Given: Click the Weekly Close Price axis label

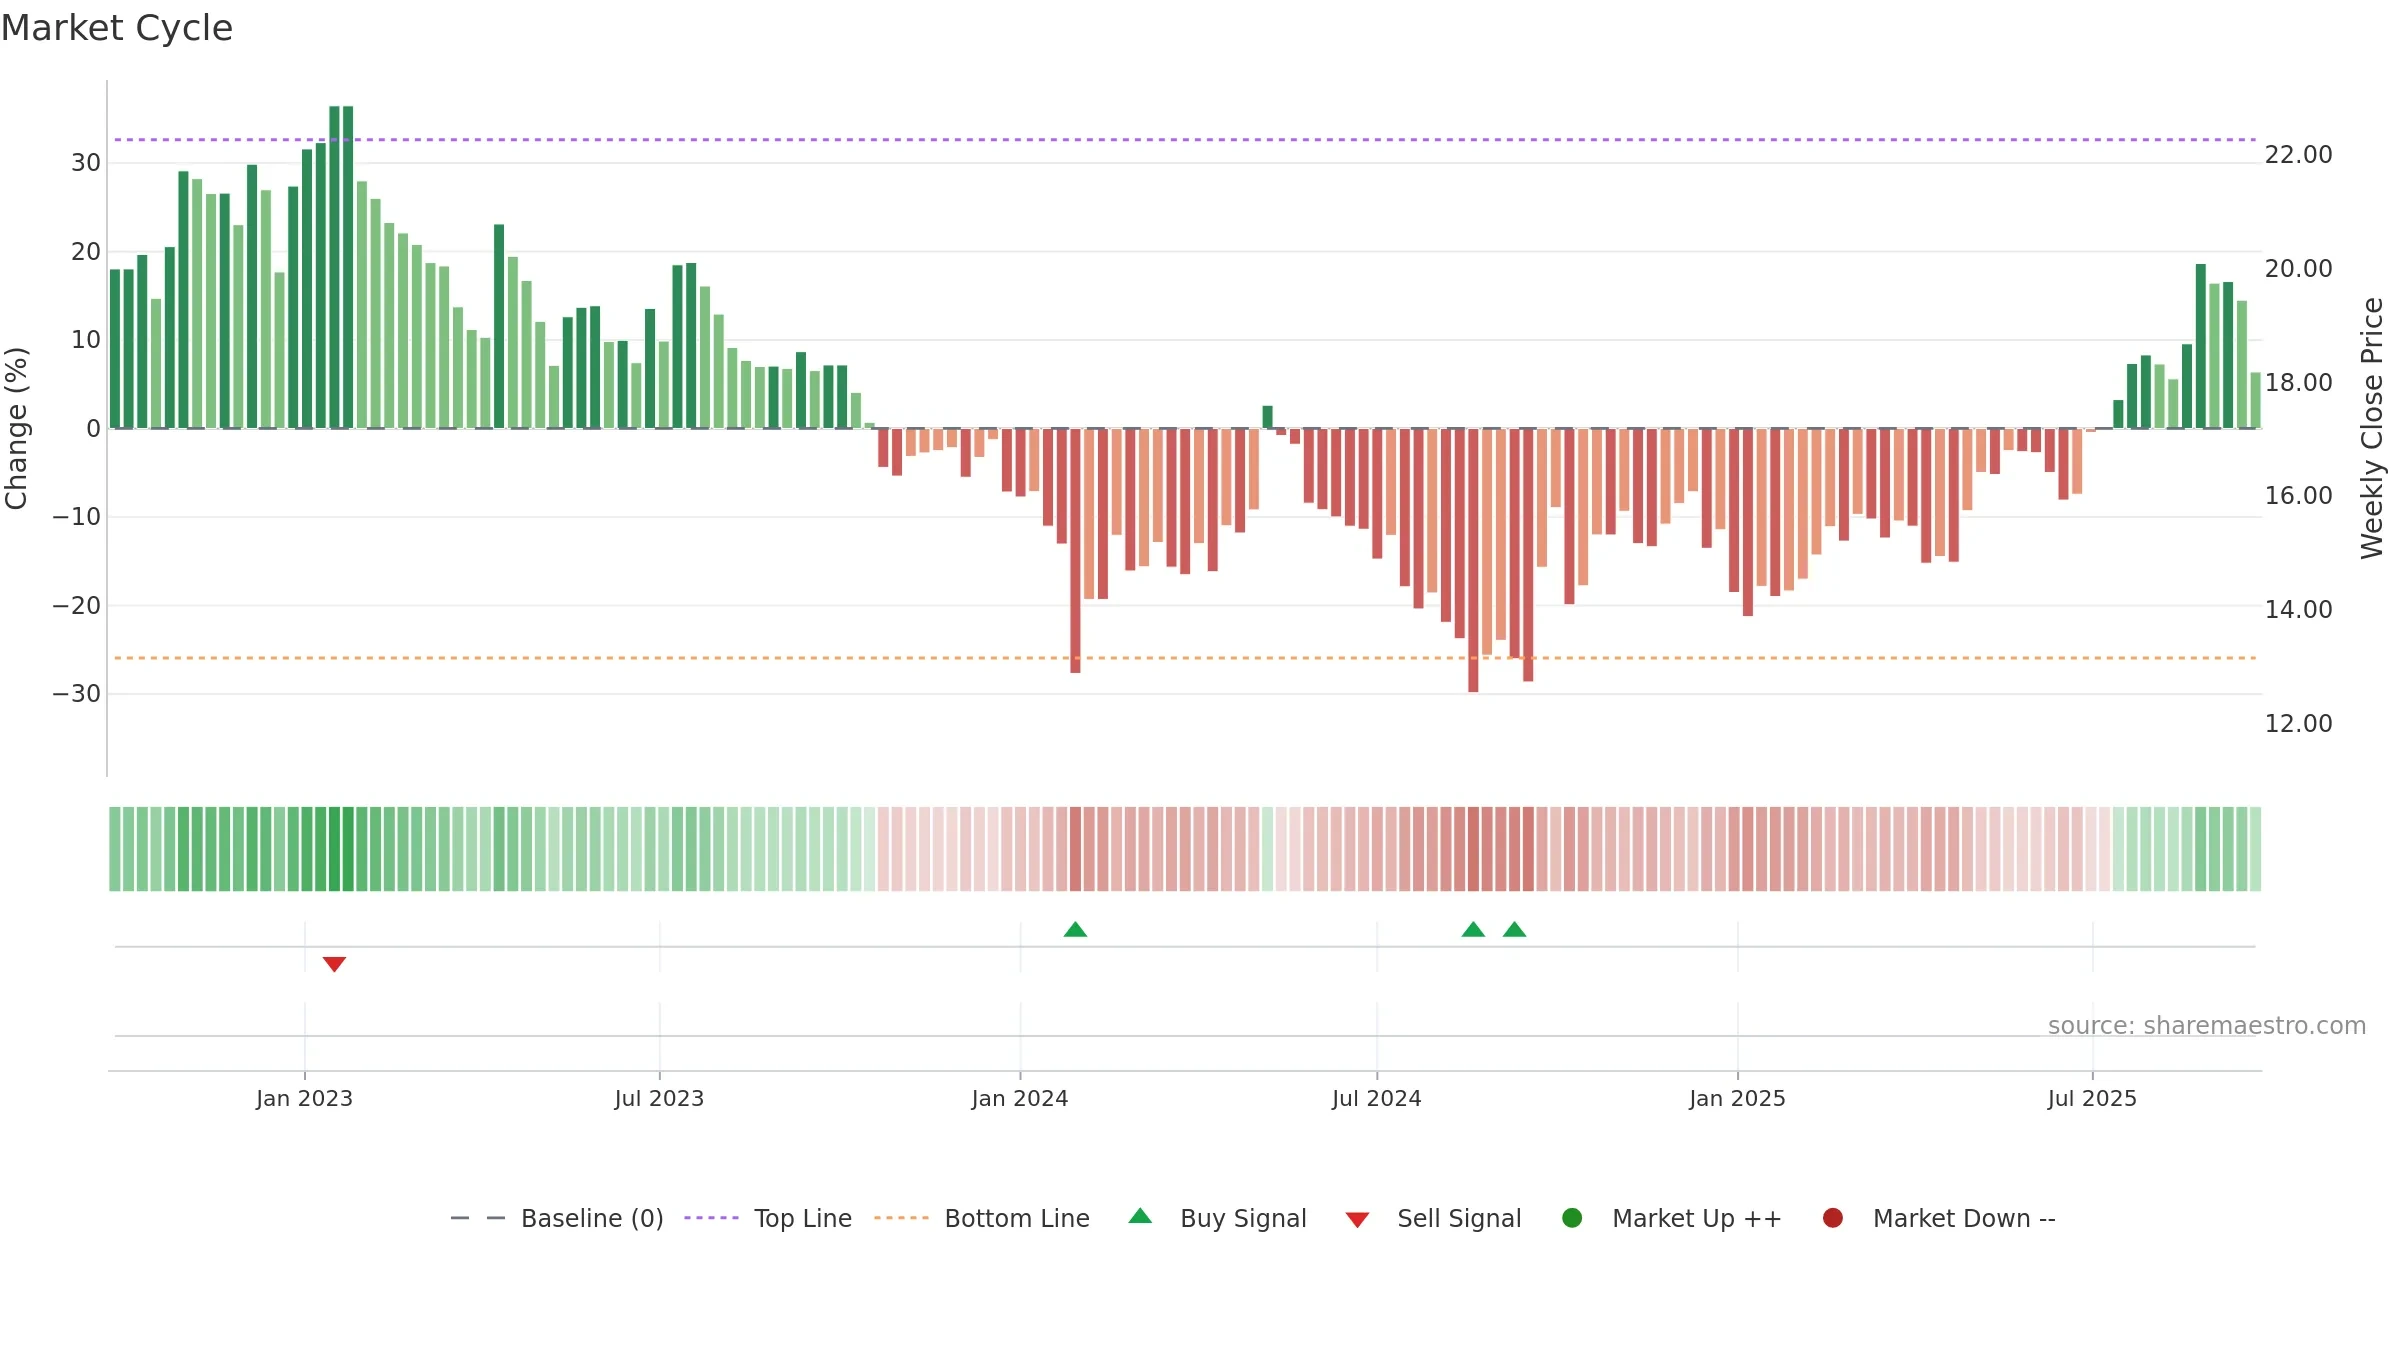Looking at the screenshot, I should click(2372, 428).
